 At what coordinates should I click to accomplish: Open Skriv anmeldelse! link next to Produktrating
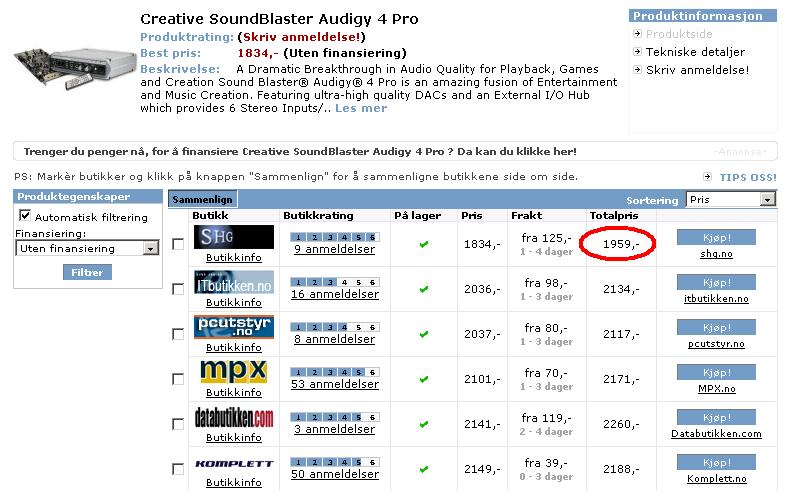click(x=301, y=37)
